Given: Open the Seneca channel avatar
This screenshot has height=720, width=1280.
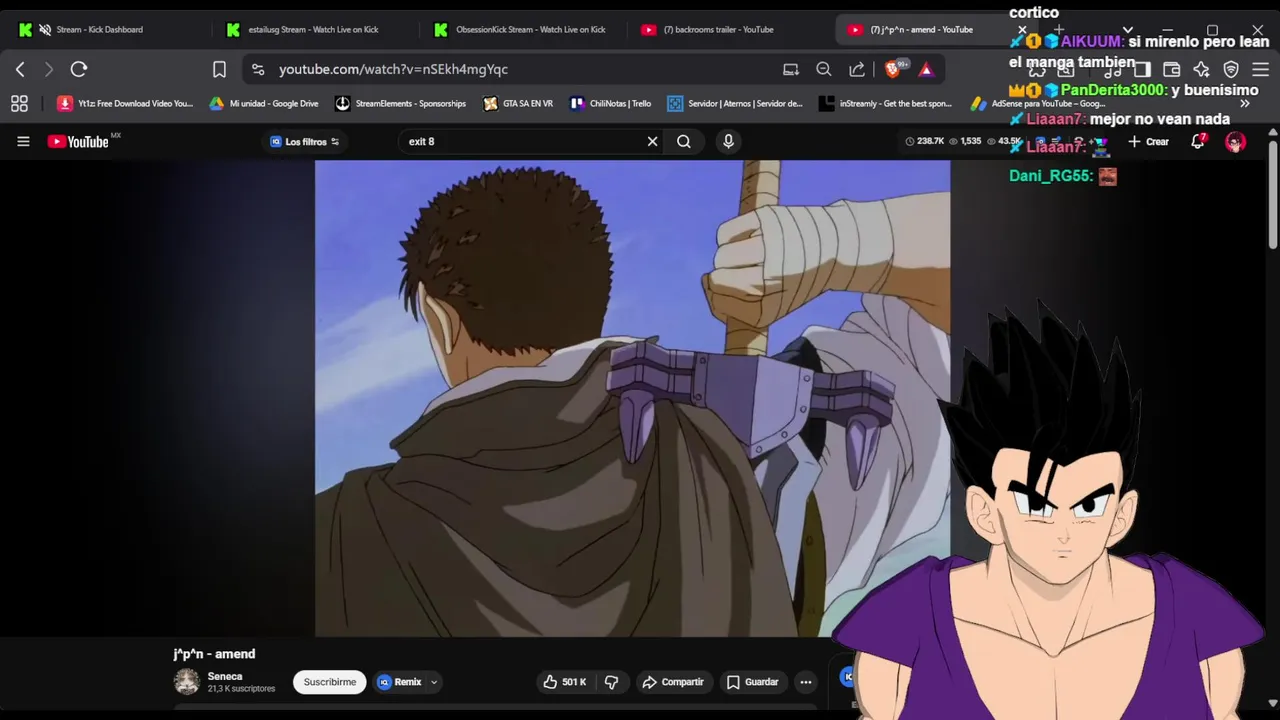Looking at the screenshot, I should 187,682.
